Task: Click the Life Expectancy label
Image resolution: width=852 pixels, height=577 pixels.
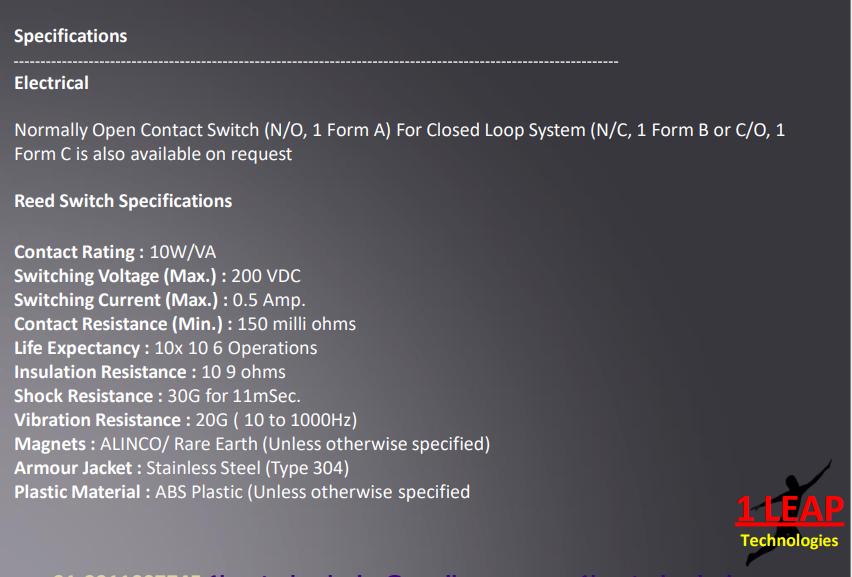Action: point(77,348)
